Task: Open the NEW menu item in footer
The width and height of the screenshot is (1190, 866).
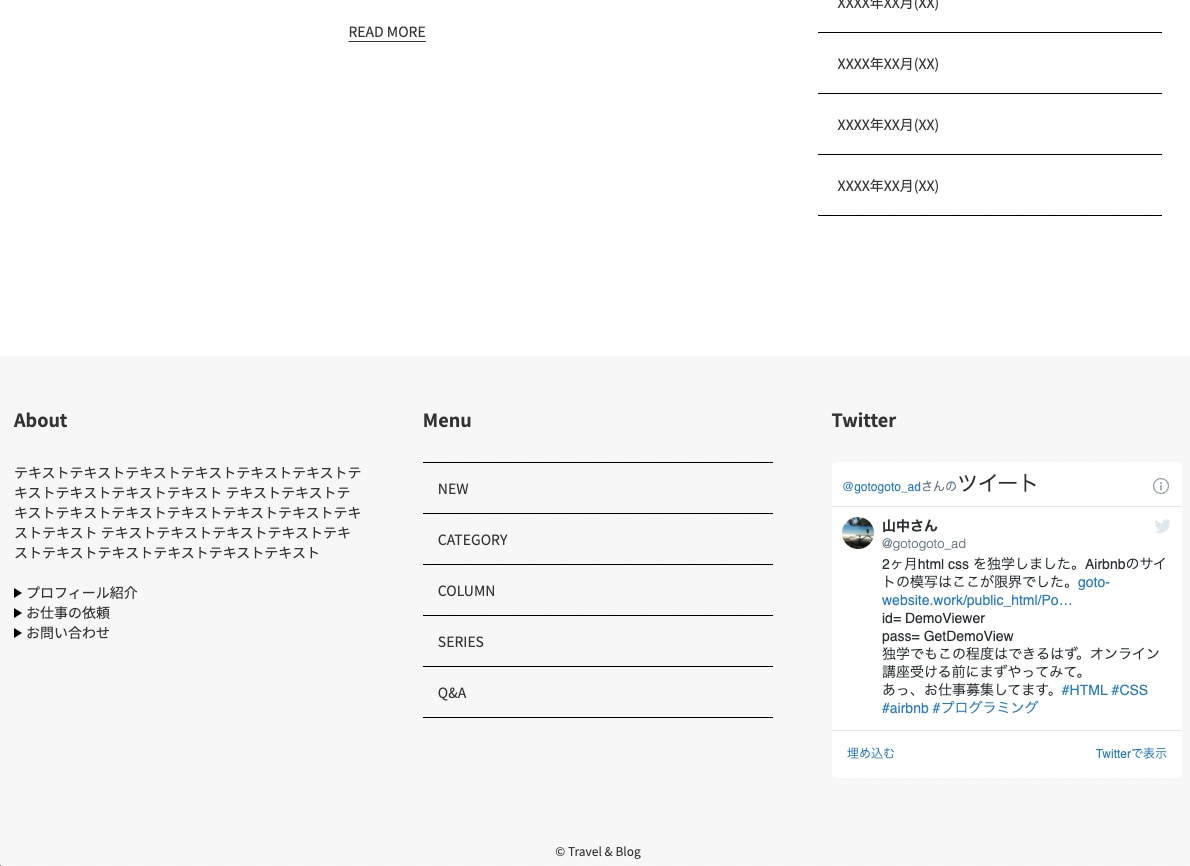Action: point(597,489)
